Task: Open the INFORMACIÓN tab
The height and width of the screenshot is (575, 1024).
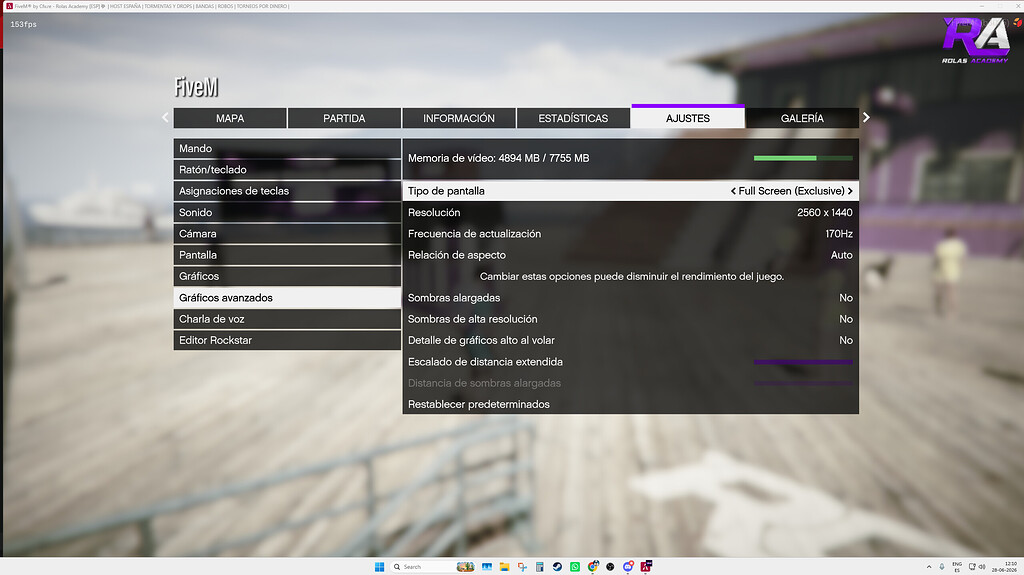Action: tap(458, 118)
